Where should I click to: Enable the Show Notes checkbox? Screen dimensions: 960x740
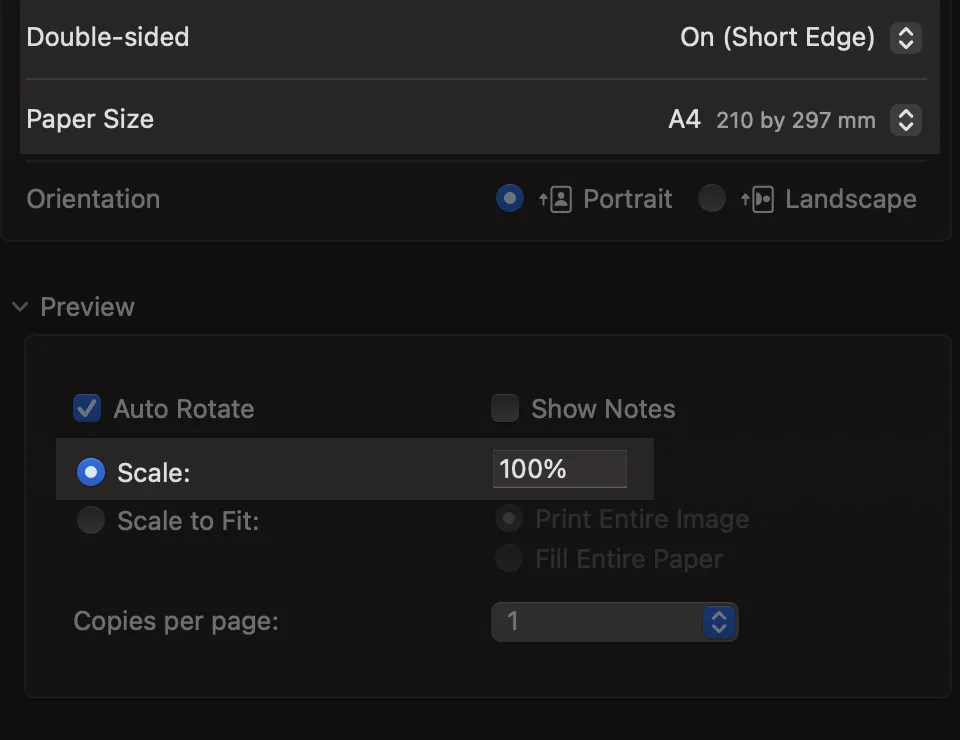[x=505, y=408]
